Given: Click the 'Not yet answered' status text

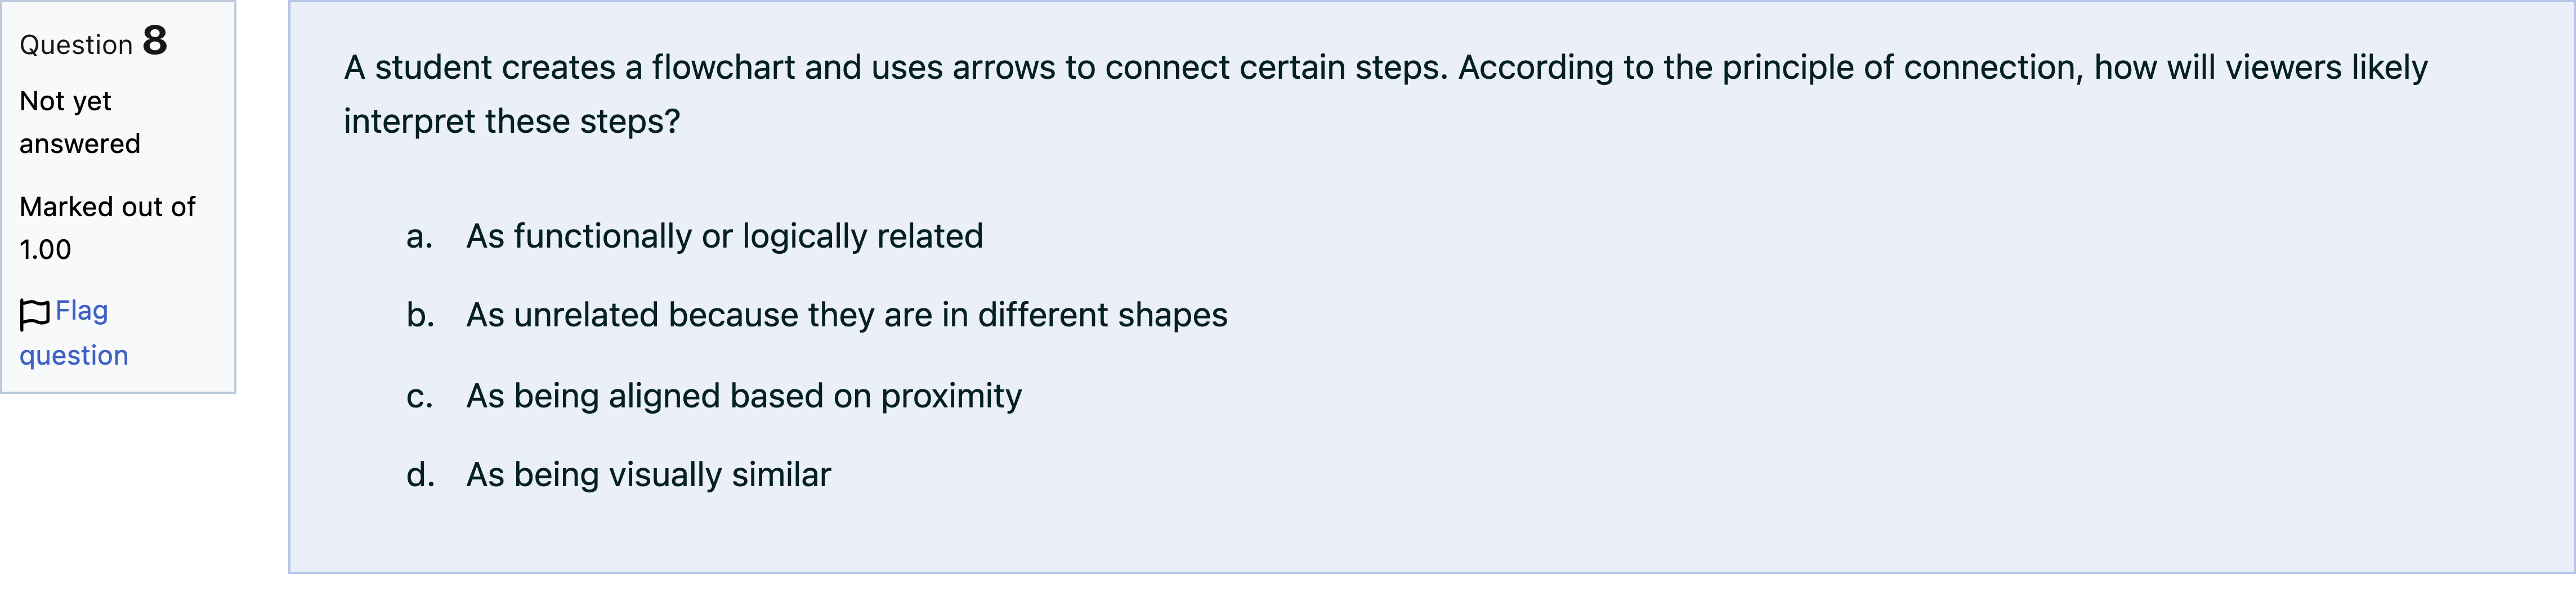Looking at the screenshot, I should pos(80,122).
